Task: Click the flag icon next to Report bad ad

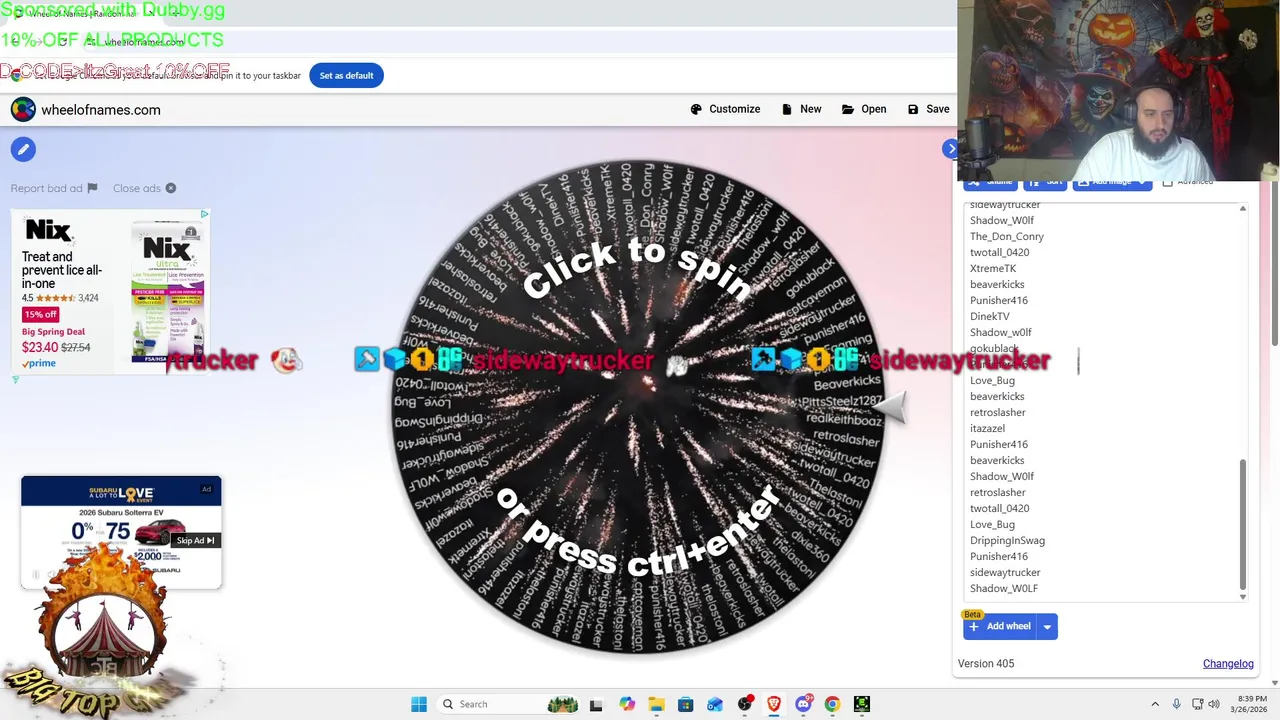Action: click(92, 188)
